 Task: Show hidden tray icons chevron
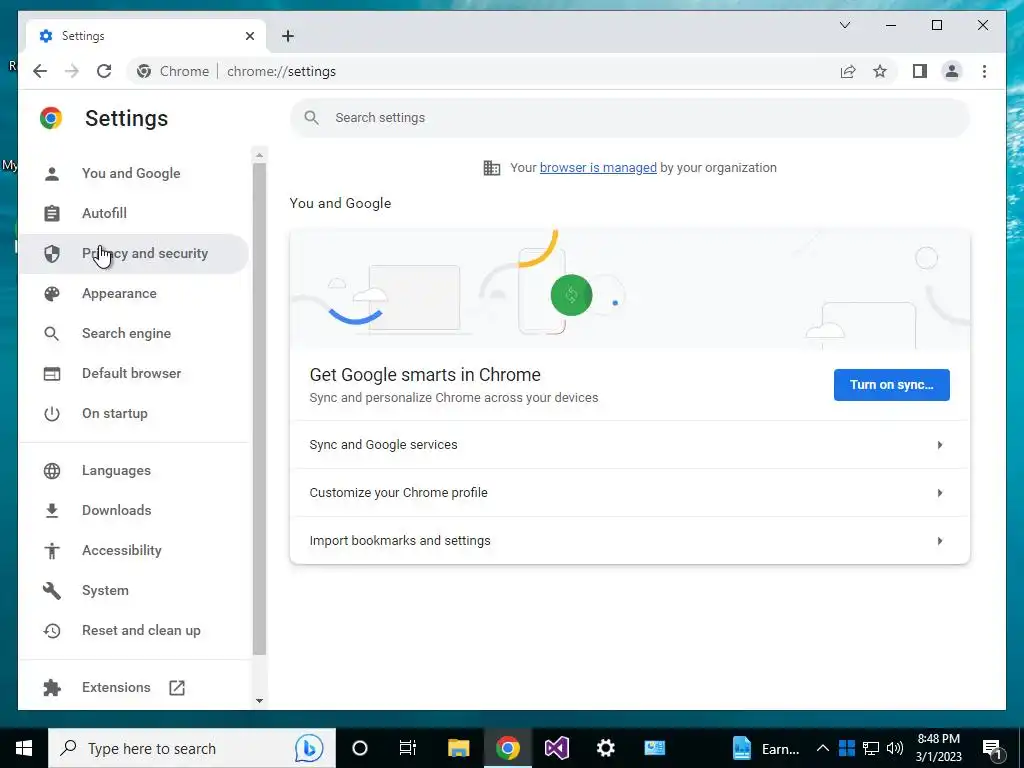tap(823, 748)
